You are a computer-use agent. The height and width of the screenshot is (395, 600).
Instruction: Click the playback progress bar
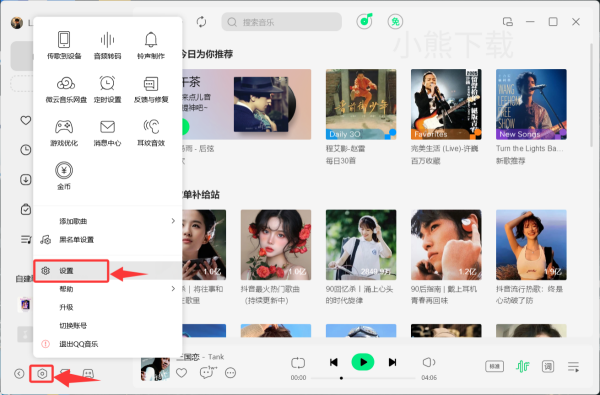tap(363, 378)
